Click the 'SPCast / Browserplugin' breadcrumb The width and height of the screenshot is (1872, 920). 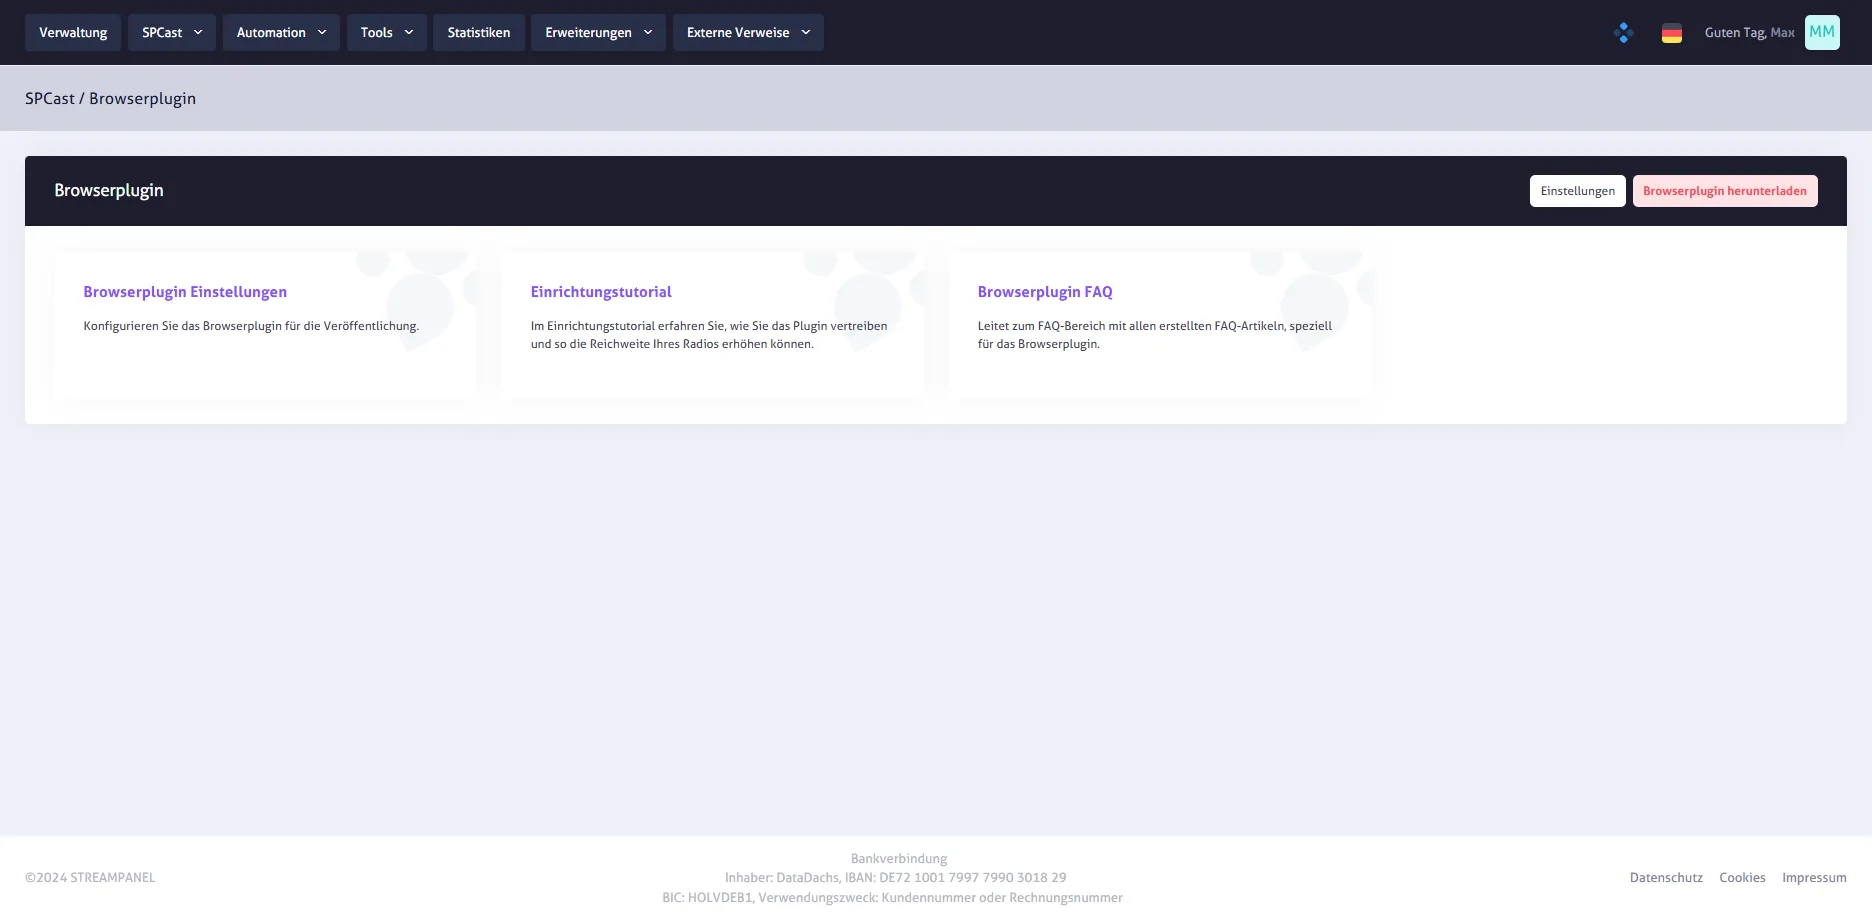[x=110, y=98]
